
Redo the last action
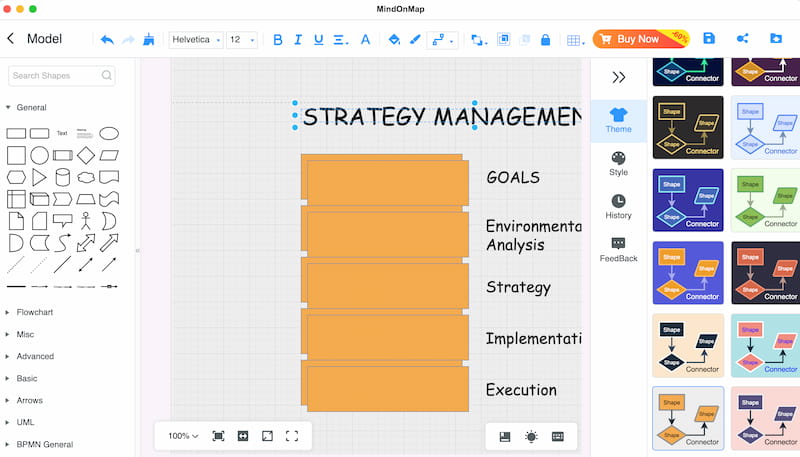(x=128, y=39)
